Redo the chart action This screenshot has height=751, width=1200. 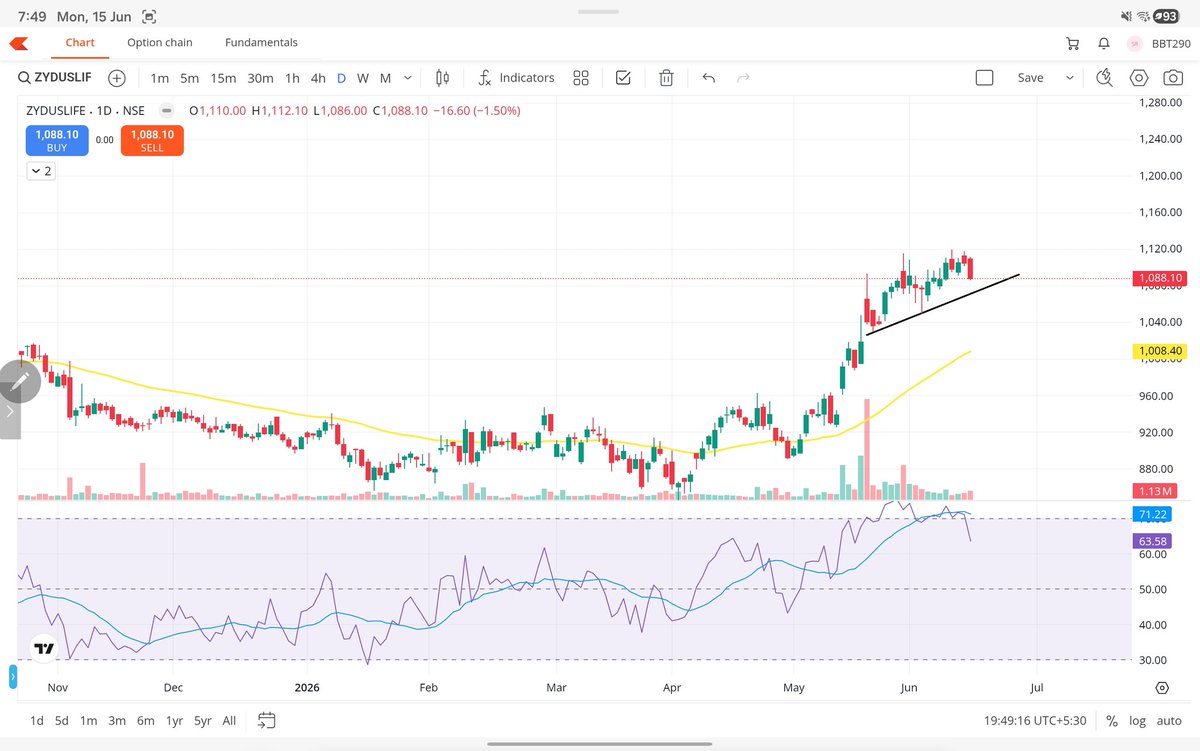click(743, 78)
